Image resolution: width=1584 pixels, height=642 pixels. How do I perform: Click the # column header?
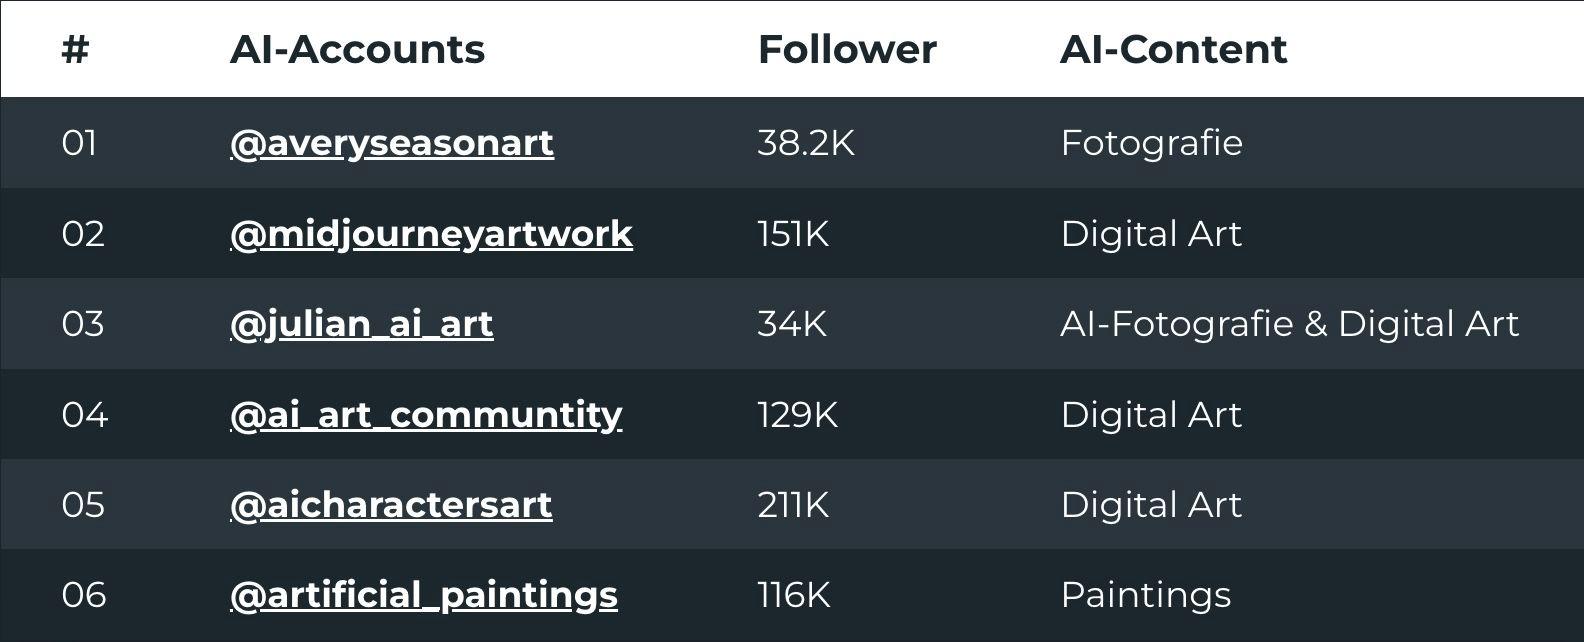(76, 49)
